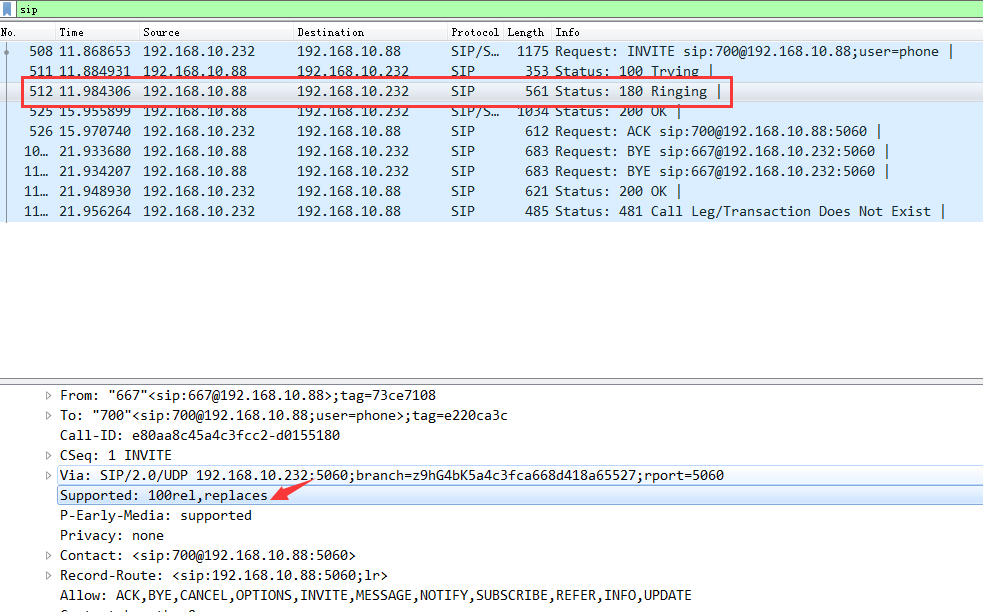Screen dimensions: 983x612
Task: Select the 481 Call Leg/Transaction Does Not Exist packet
Action: [x=400, y=212]
